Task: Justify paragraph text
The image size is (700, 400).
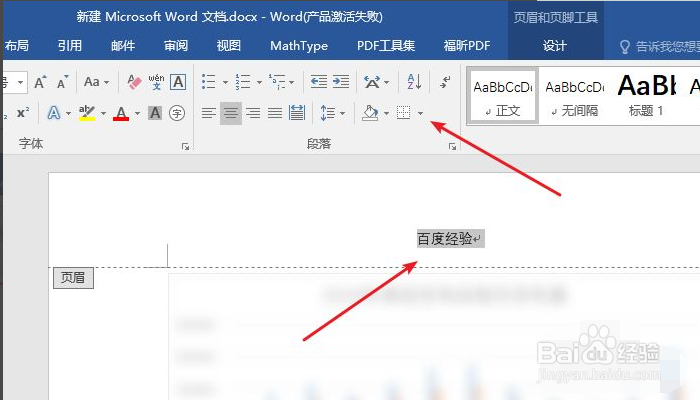Action: pos(275,113)
